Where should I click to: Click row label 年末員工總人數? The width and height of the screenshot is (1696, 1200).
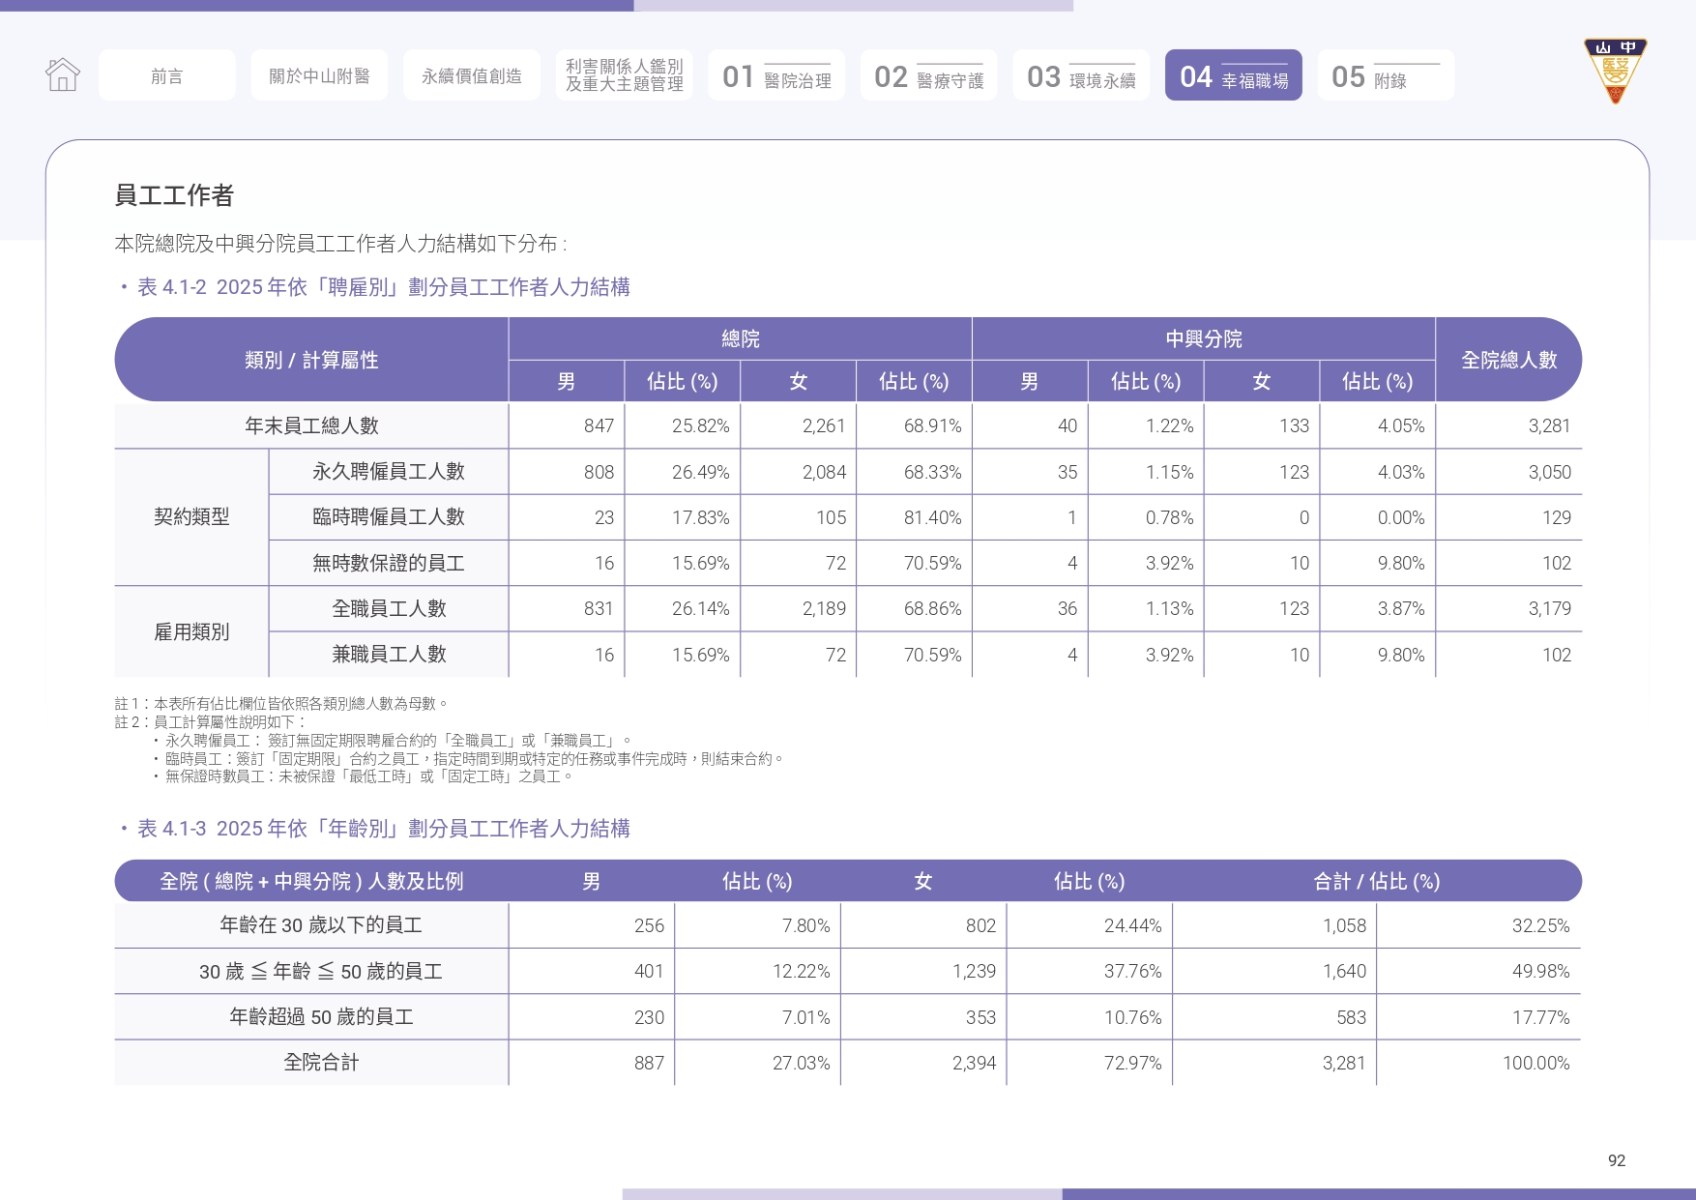(x=311, y=426)
